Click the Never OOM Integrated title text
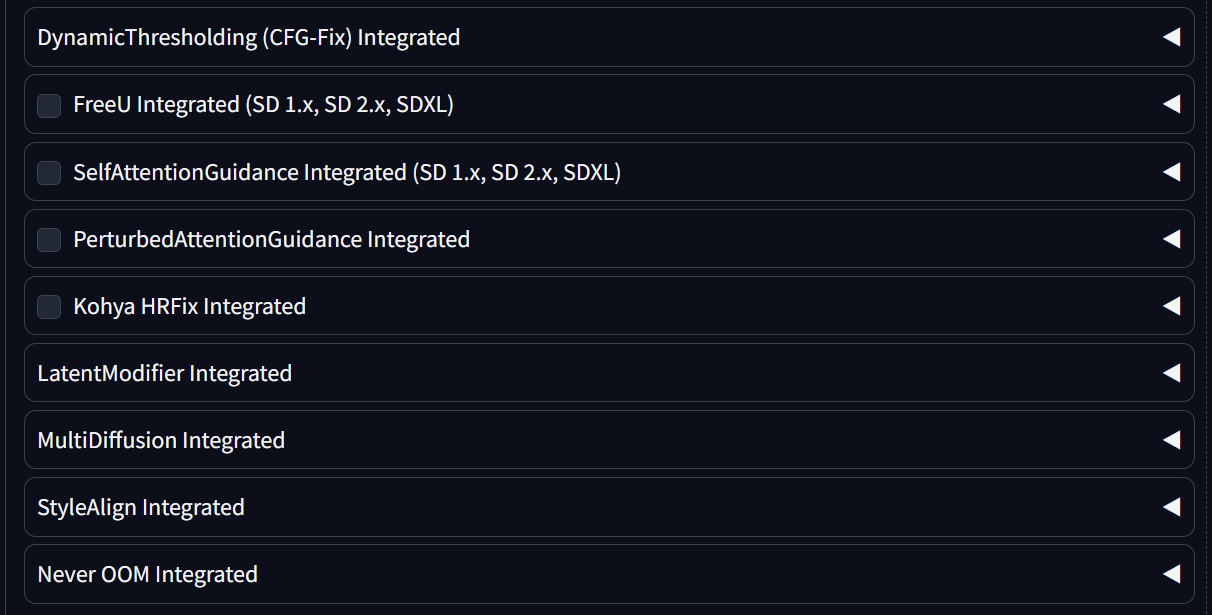Image resolution: width=1212 pixels, height=615 pixels. [x=147, y=575]
